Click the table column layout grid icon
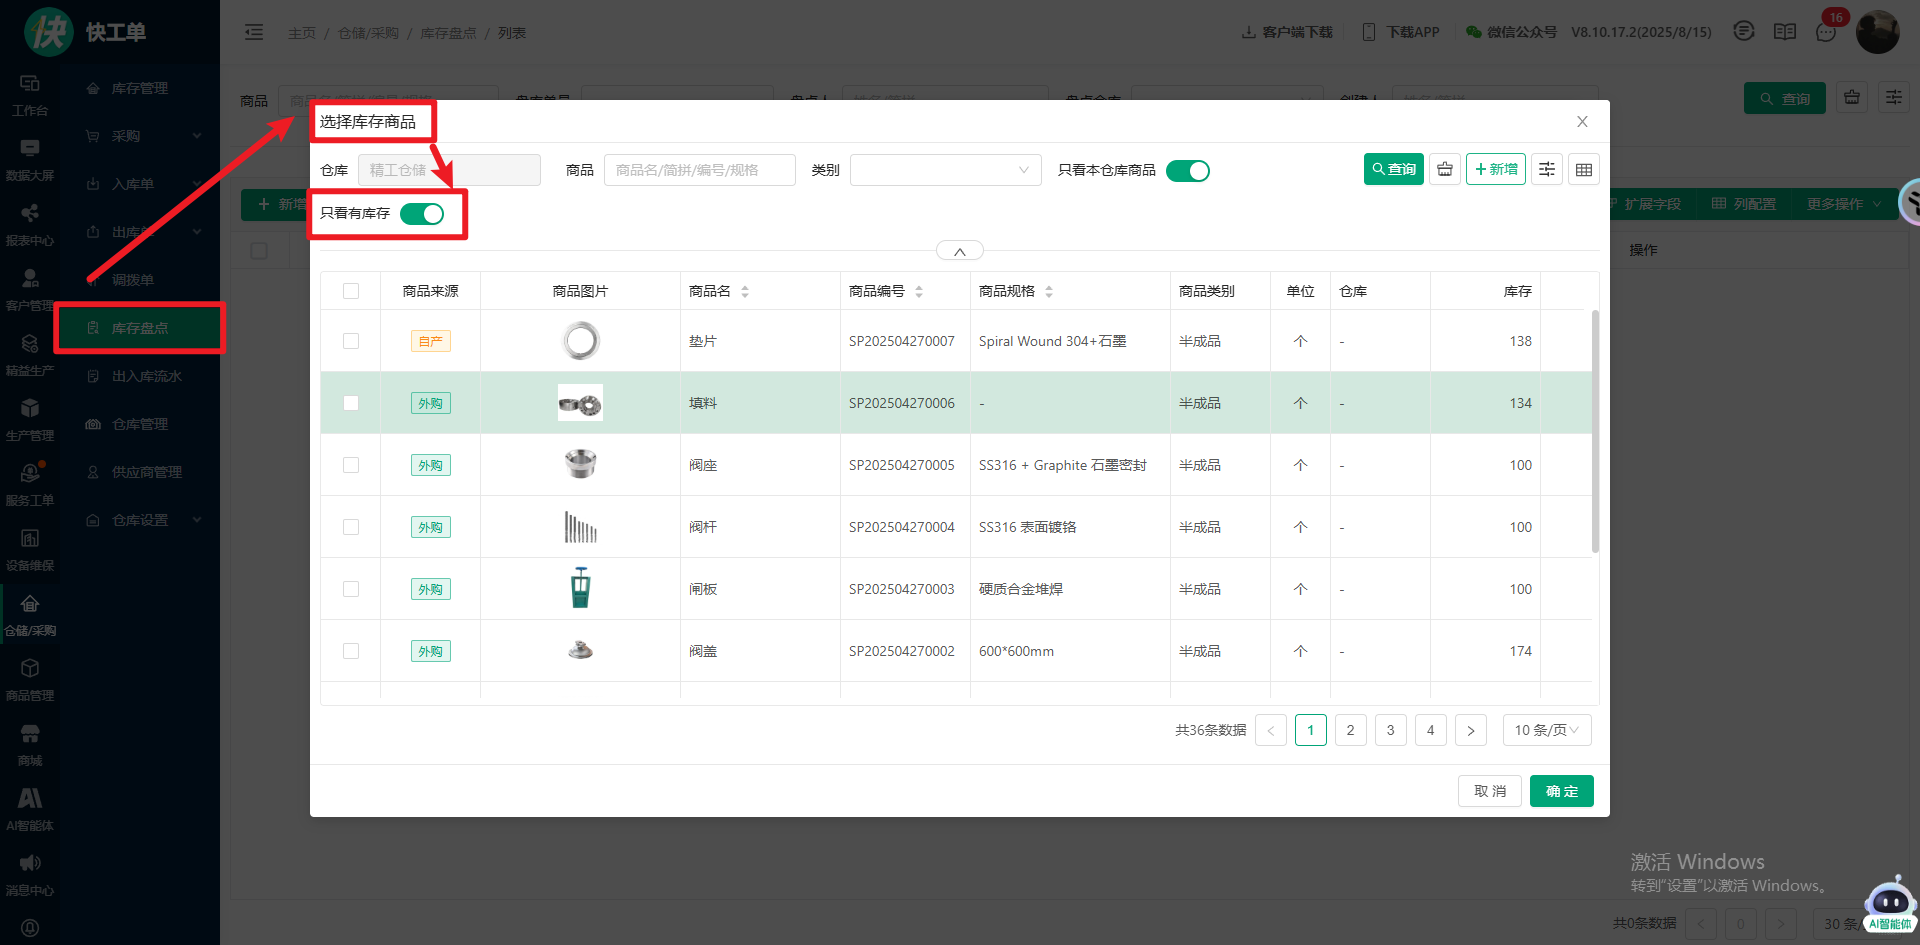Viewport: 1920px width, 945px height. coord(1584,170)
